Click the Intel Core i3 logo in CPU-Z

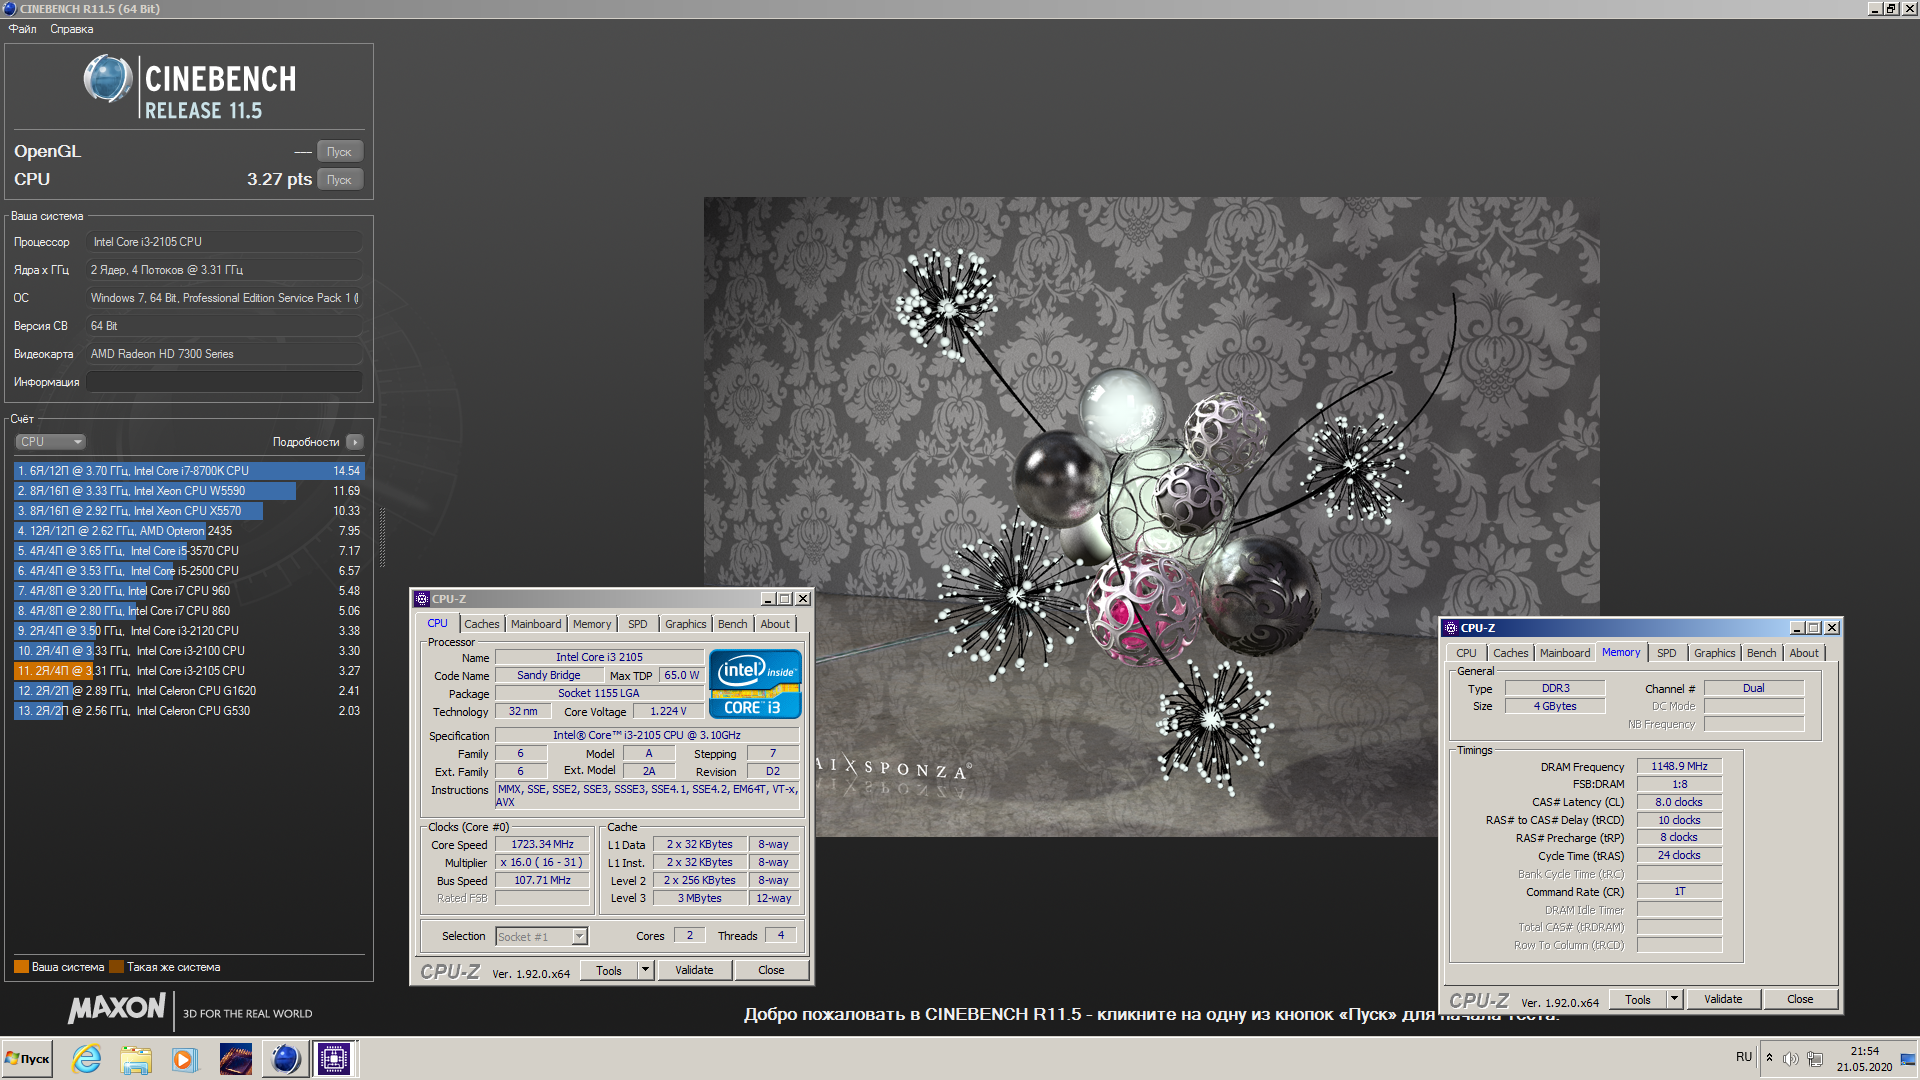(x=755, y=684)
